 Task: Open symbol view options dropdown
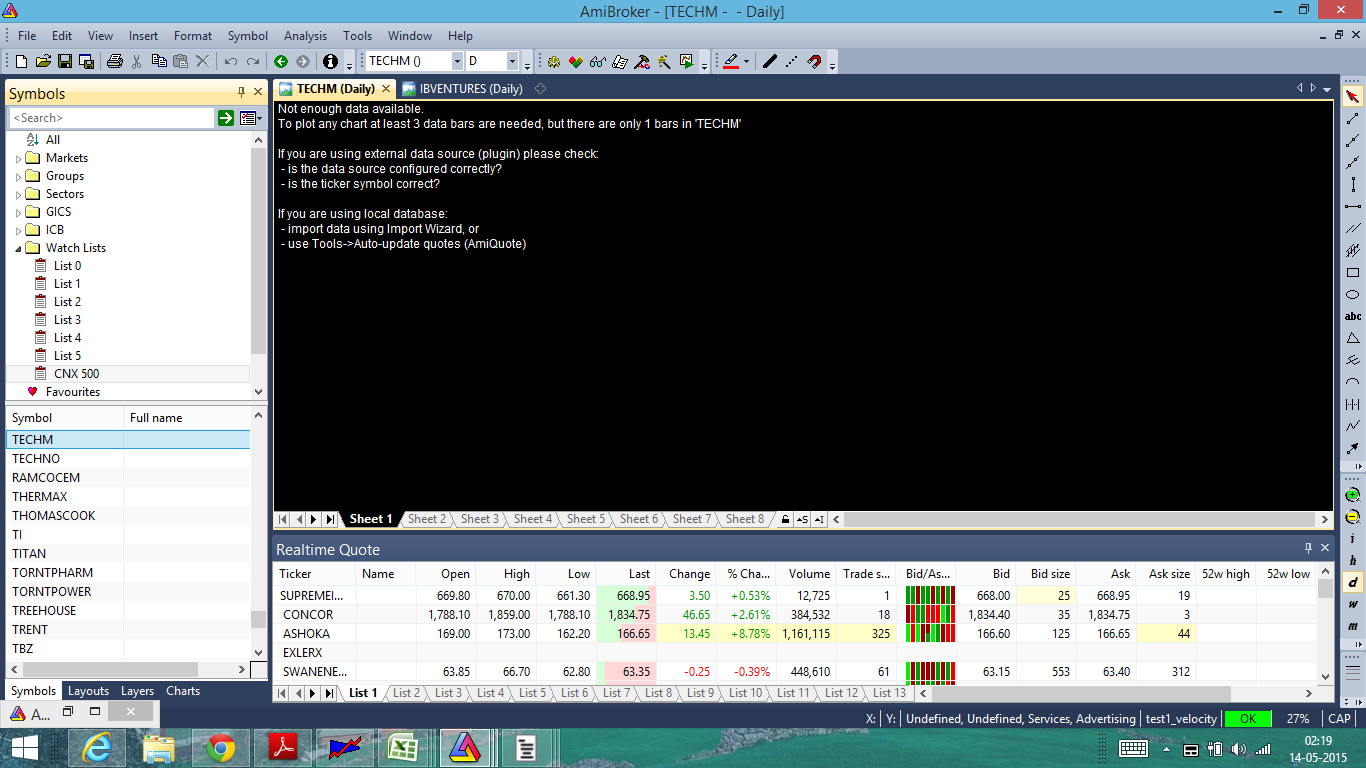tap(250, 118)
